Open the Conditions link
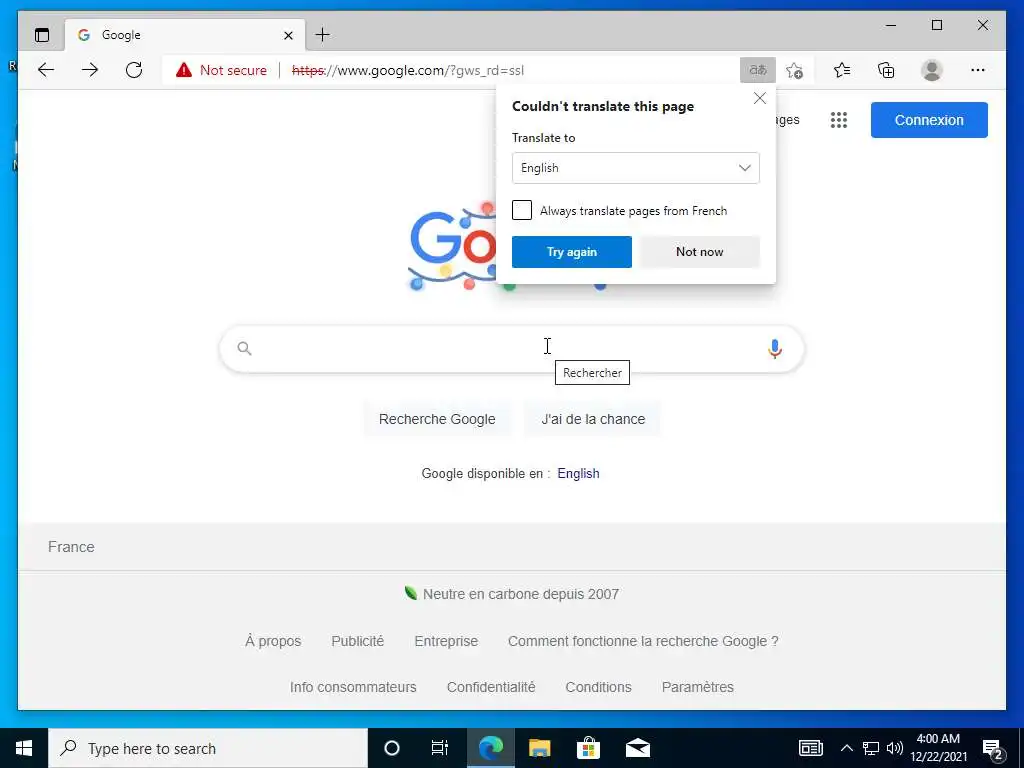This screenshot has height=768, width=1024. (x=598, y=687)
